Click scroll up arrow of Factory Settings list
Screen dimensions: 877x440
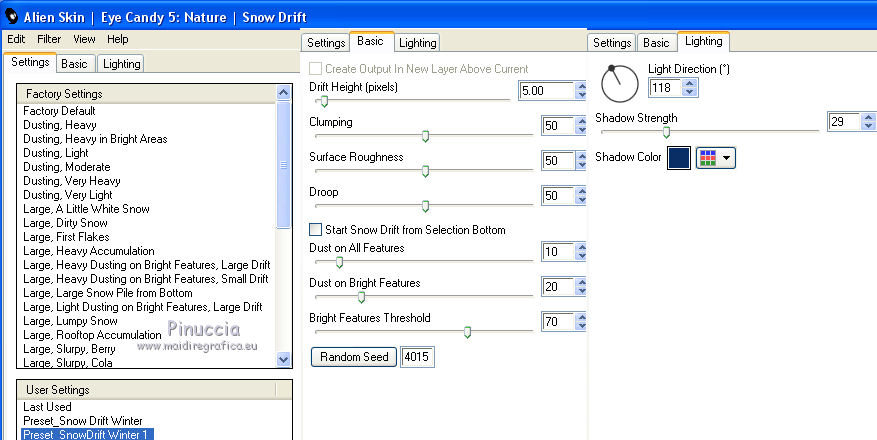284,92
